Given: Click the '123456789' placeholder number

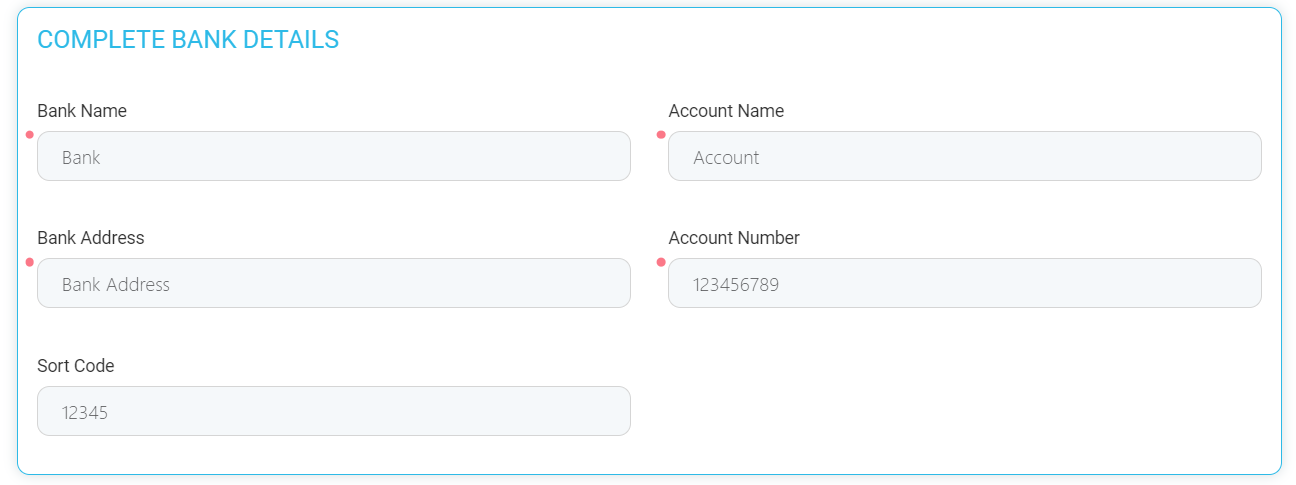Looking at the screenshot, I should click(x=736, y=285).
